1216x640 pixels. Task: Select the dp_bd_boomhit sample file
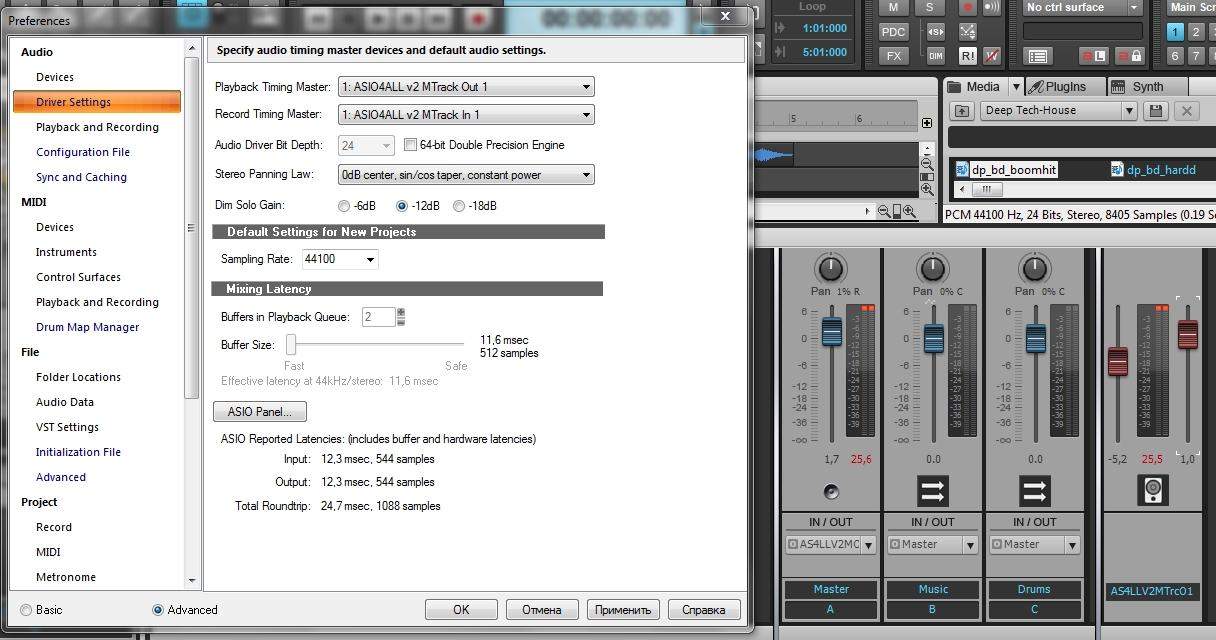[x=1005, y=170]
